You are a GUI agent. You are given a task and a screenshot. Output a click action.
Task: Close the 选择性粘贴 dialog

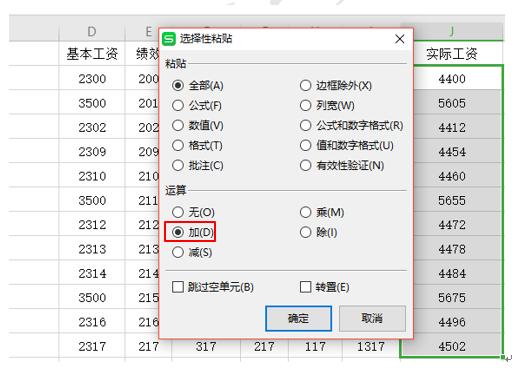(x=400, y=39)
